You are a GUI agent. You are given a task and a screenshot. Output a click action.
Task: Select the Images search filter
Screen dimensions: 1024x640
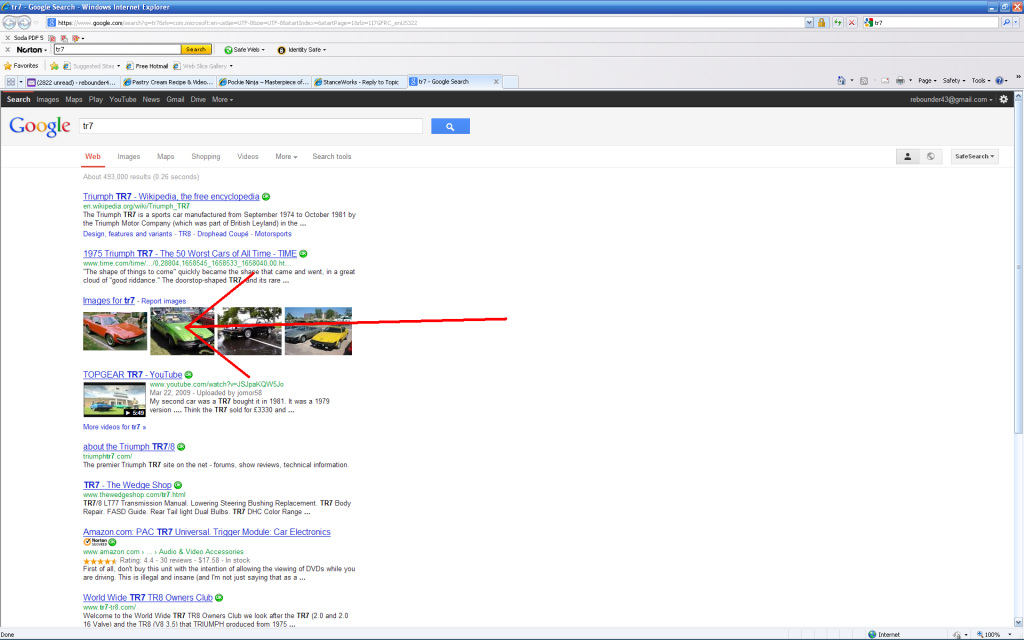pos(129,157)
